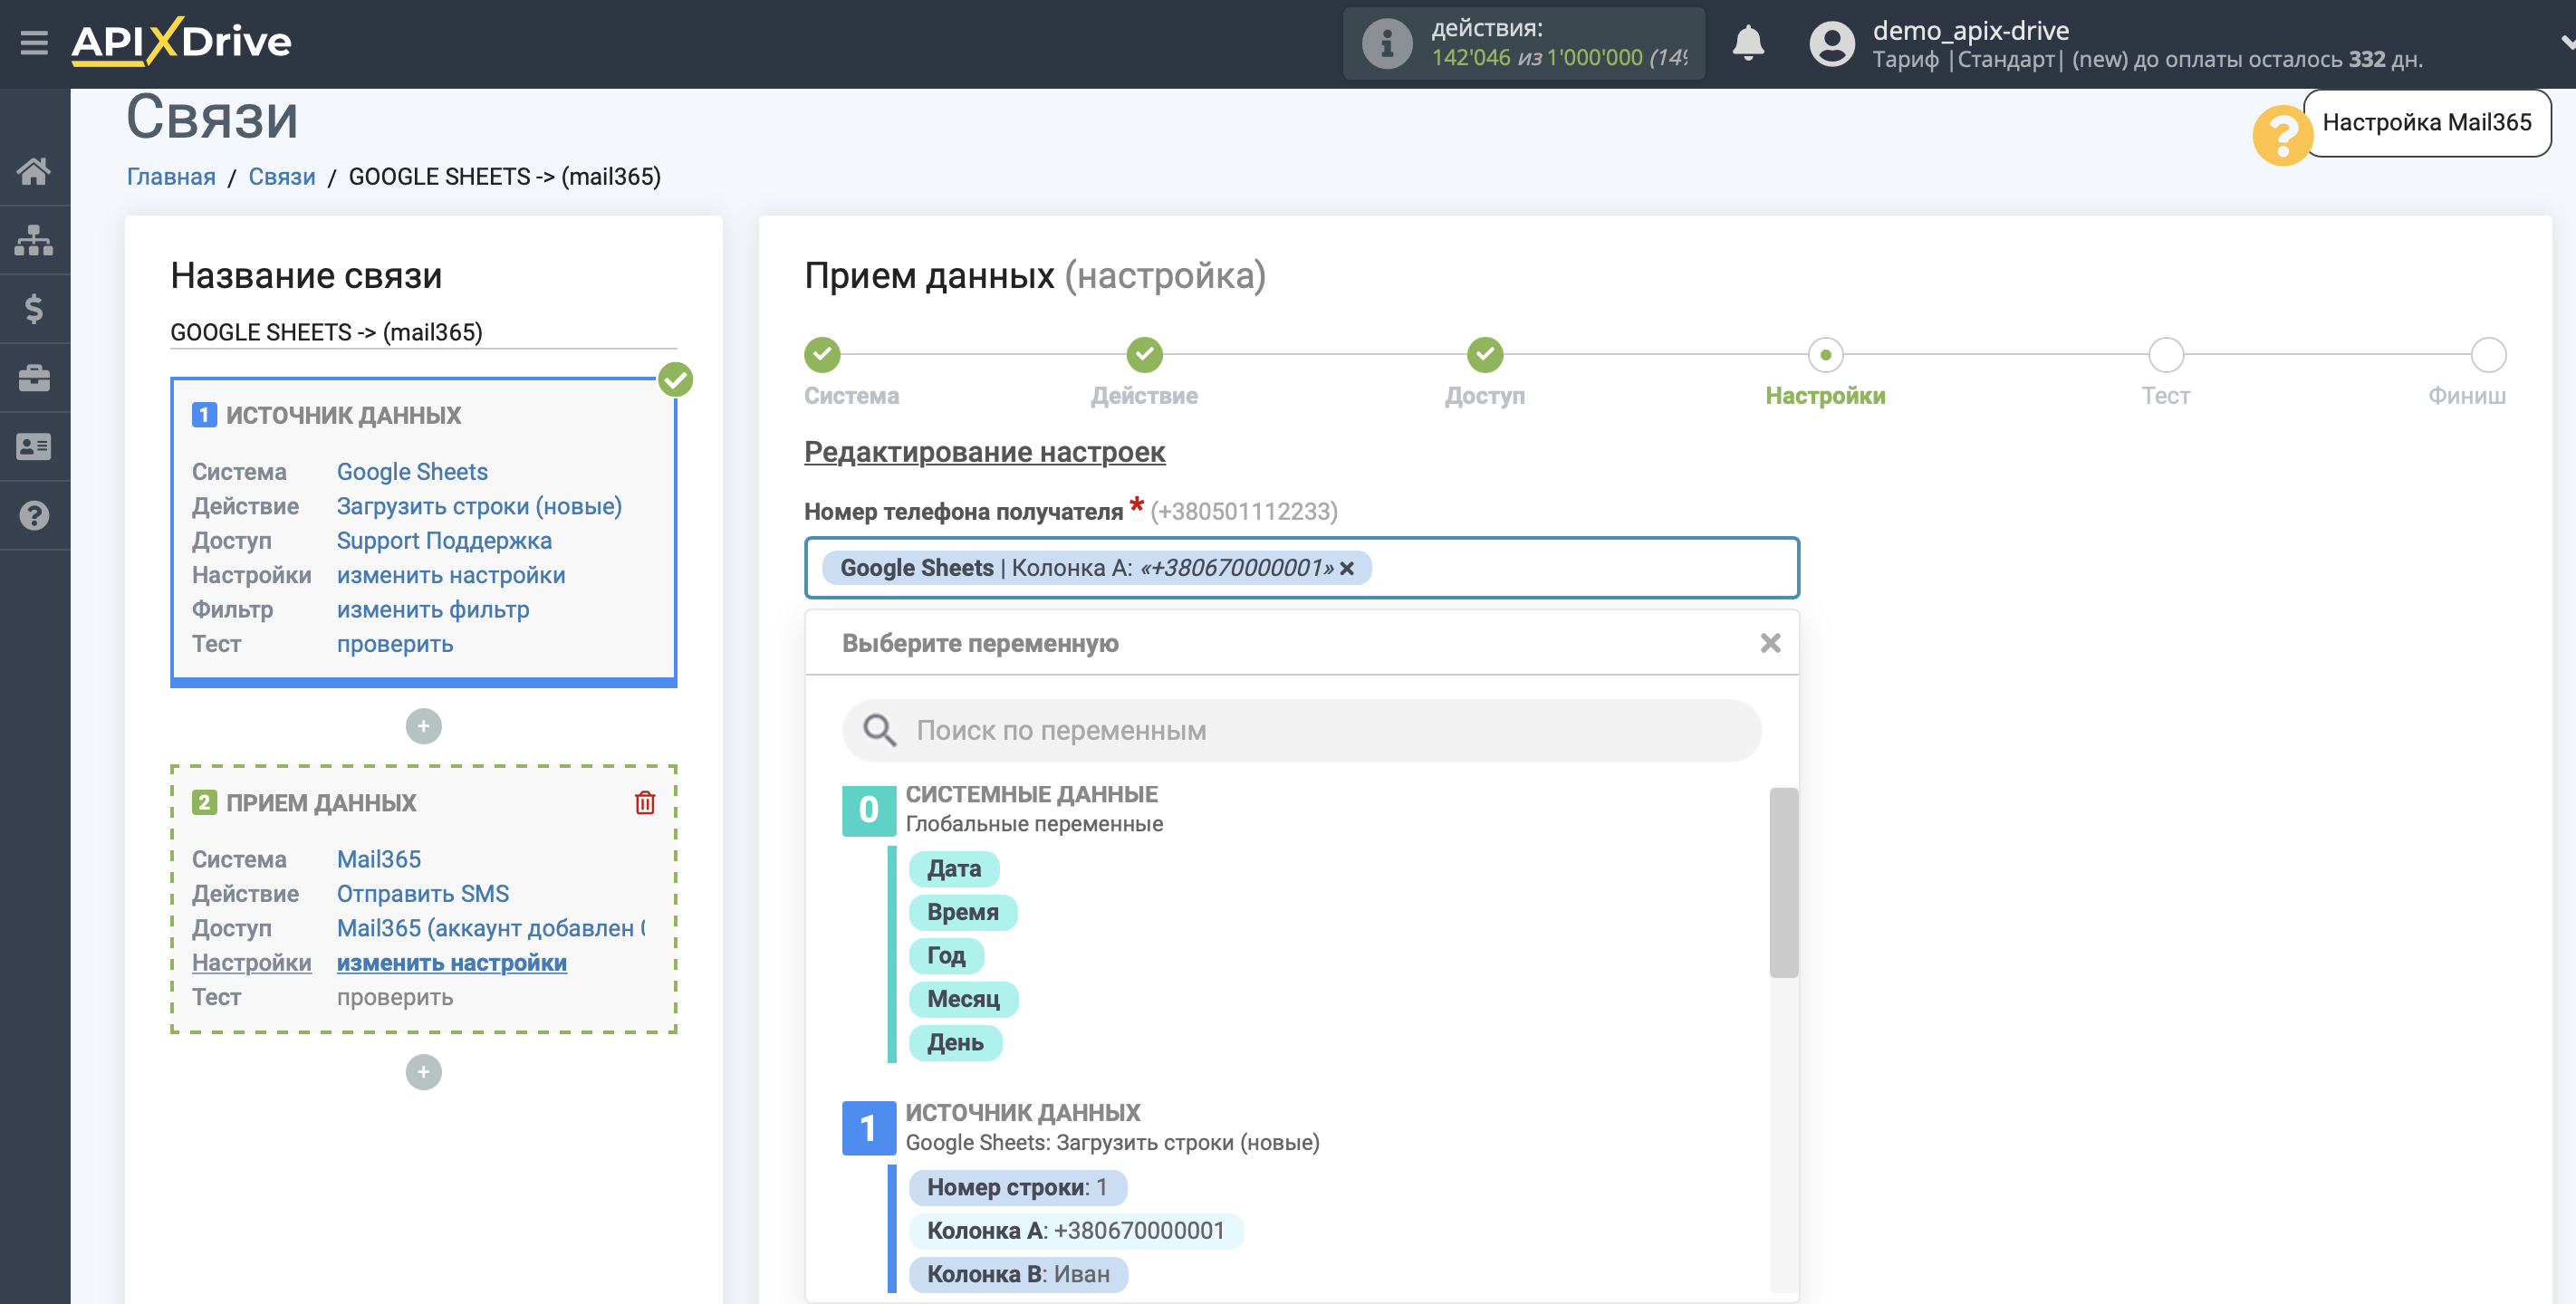The image size is (2576, 1304).
Task: Open the hamburger menu icon
Action: [34, 42]
